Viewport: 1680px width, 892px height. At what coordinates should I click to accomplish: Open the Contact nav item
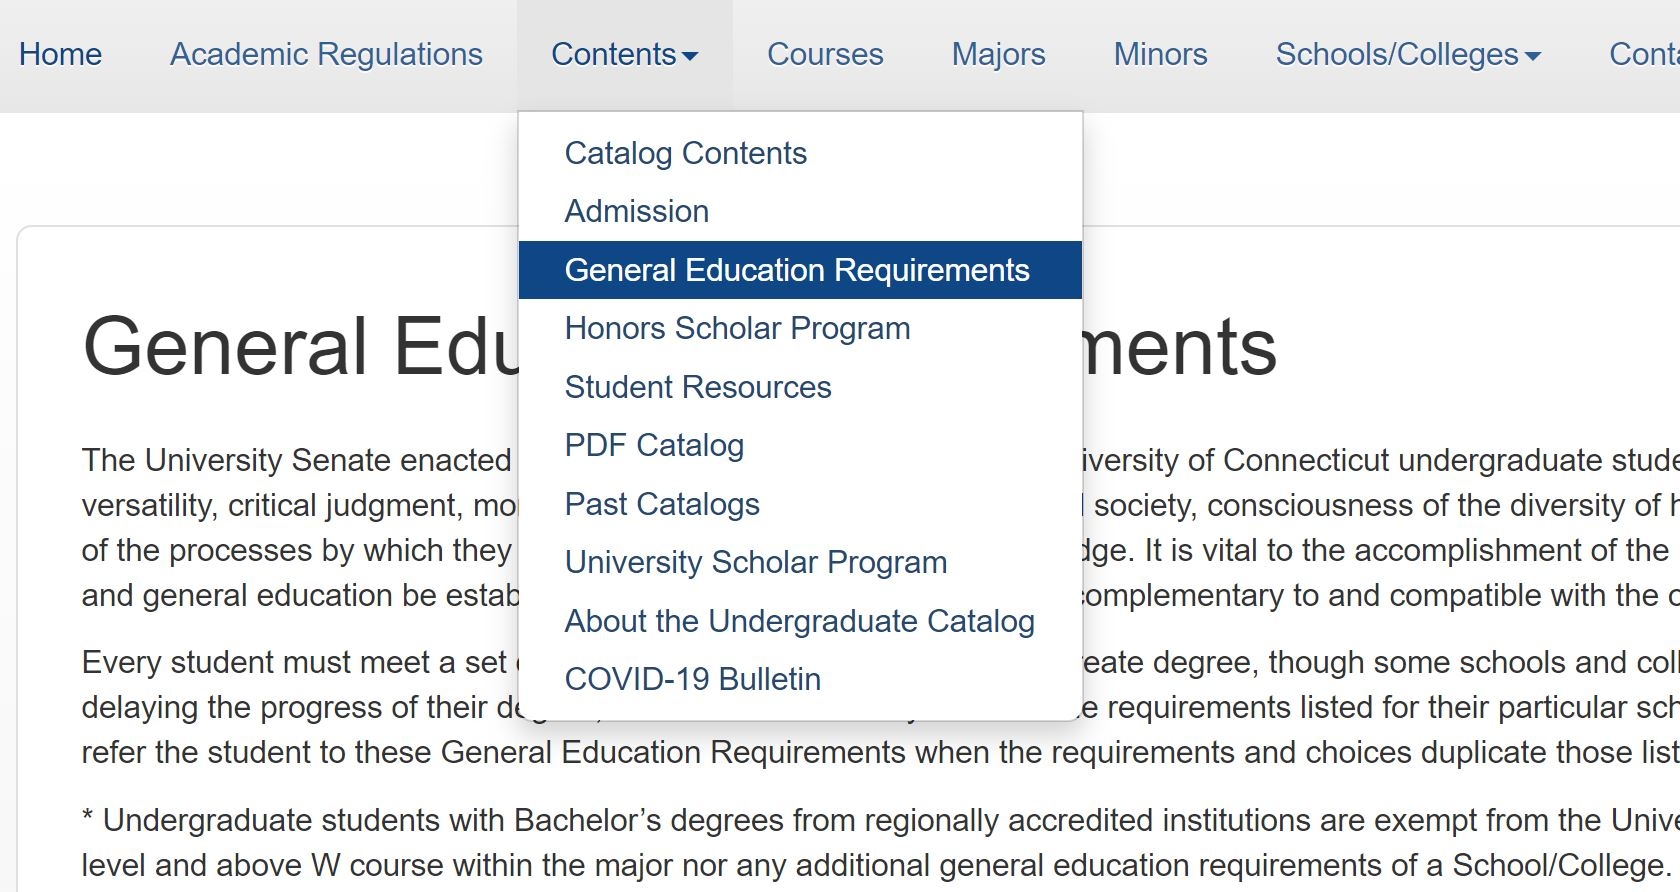[x=1645, y=54]
